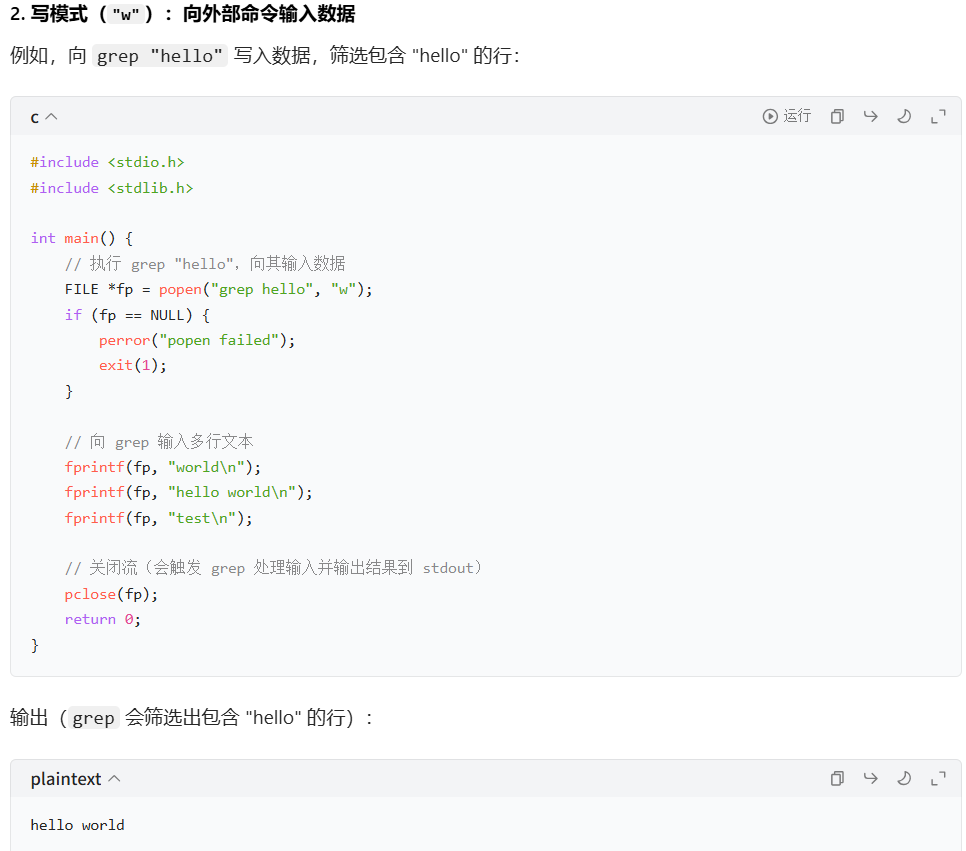Click the share arrow icon on the plaintext block

coord(870,779)
